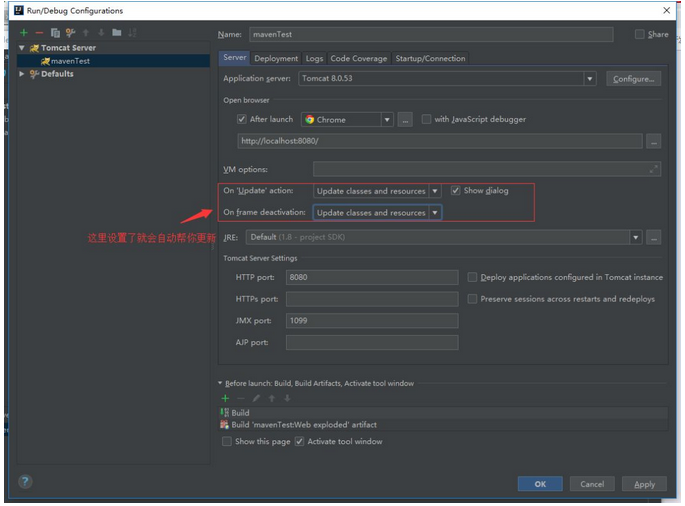Uncheck the After launch checkbox

(x=241, y=119)
